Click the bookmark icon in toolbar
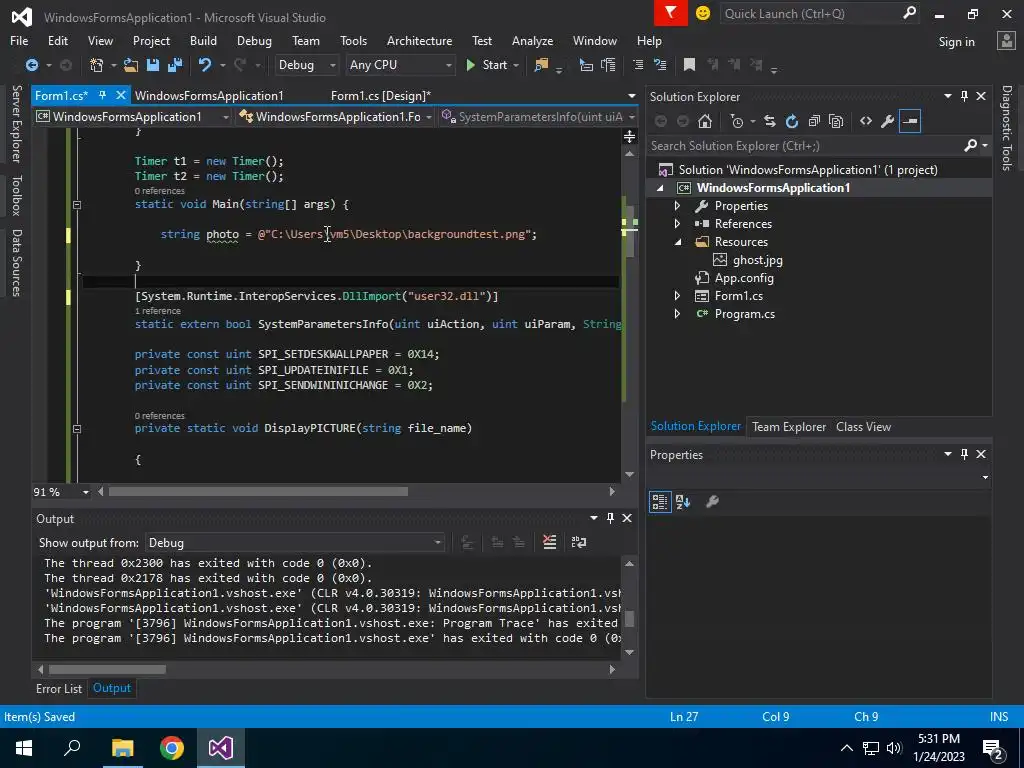The image size is (1024, 768). (689, 65)
